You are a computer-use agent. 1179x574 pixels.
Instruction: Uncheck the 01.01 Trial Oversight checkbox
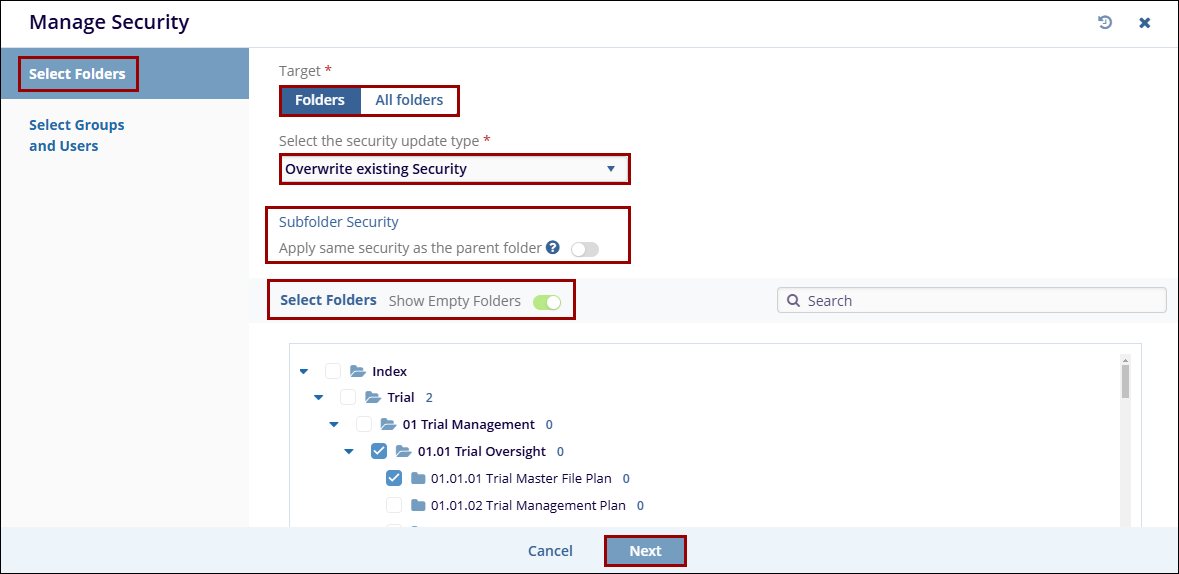point(379,451)
